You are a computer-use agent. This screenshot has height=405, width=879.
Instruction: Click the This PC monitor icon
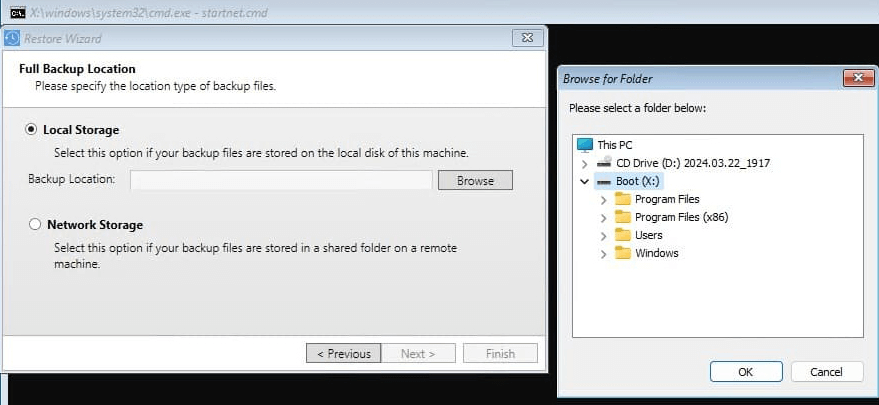click(585, 145)
